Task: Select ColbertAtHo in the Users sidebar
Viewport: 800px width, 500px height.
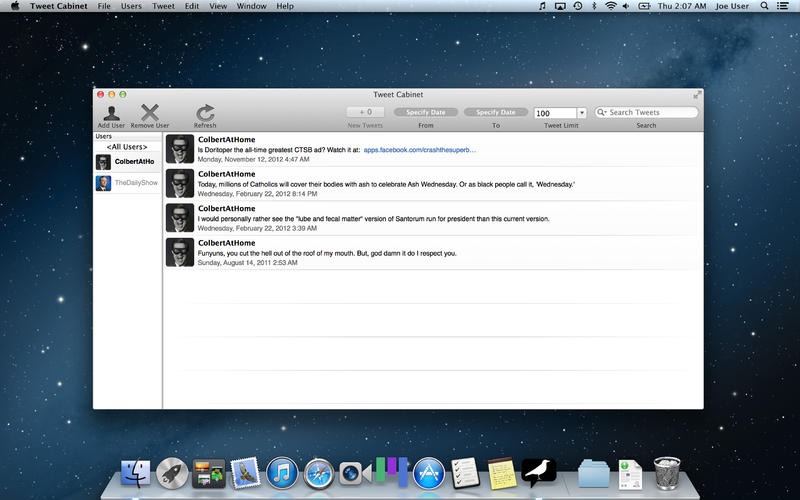Action: point(127,162)
